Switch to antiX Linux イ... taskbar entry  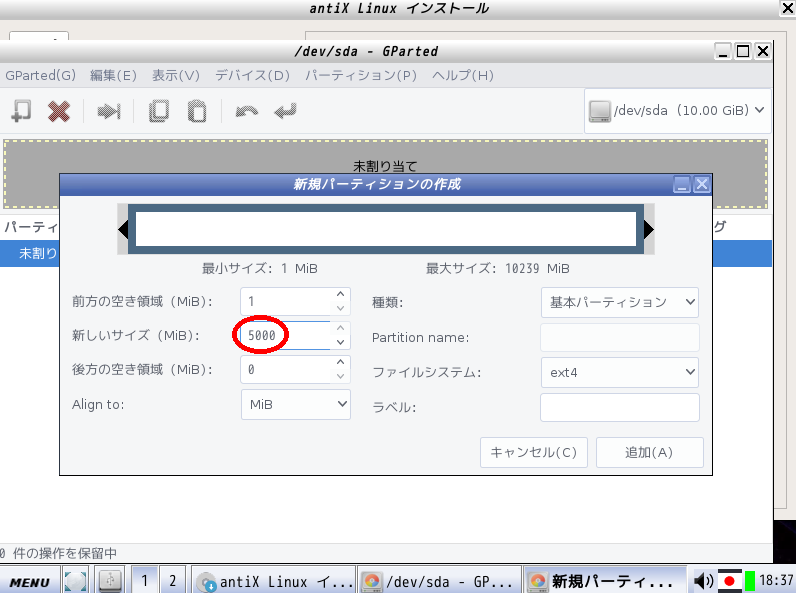(274, 580)
